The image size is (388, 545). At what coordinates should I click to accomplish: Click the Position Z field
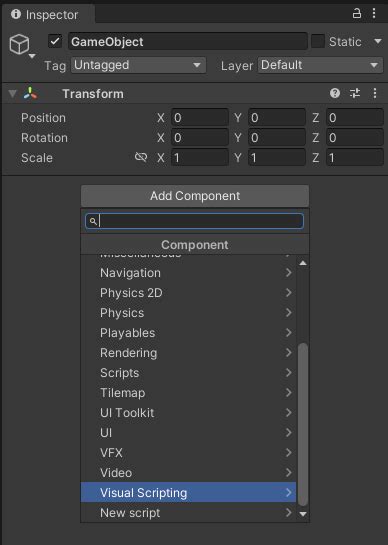coord(354,117)
